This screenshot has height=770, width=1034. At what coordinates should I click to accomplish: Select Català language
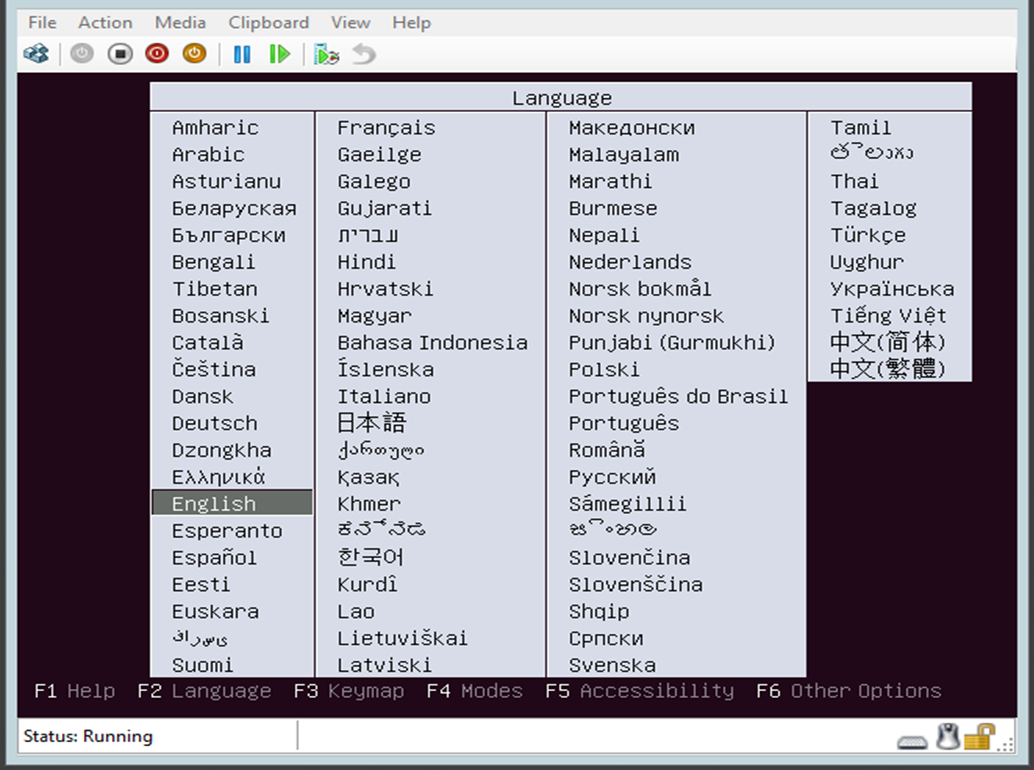(208, 342)
